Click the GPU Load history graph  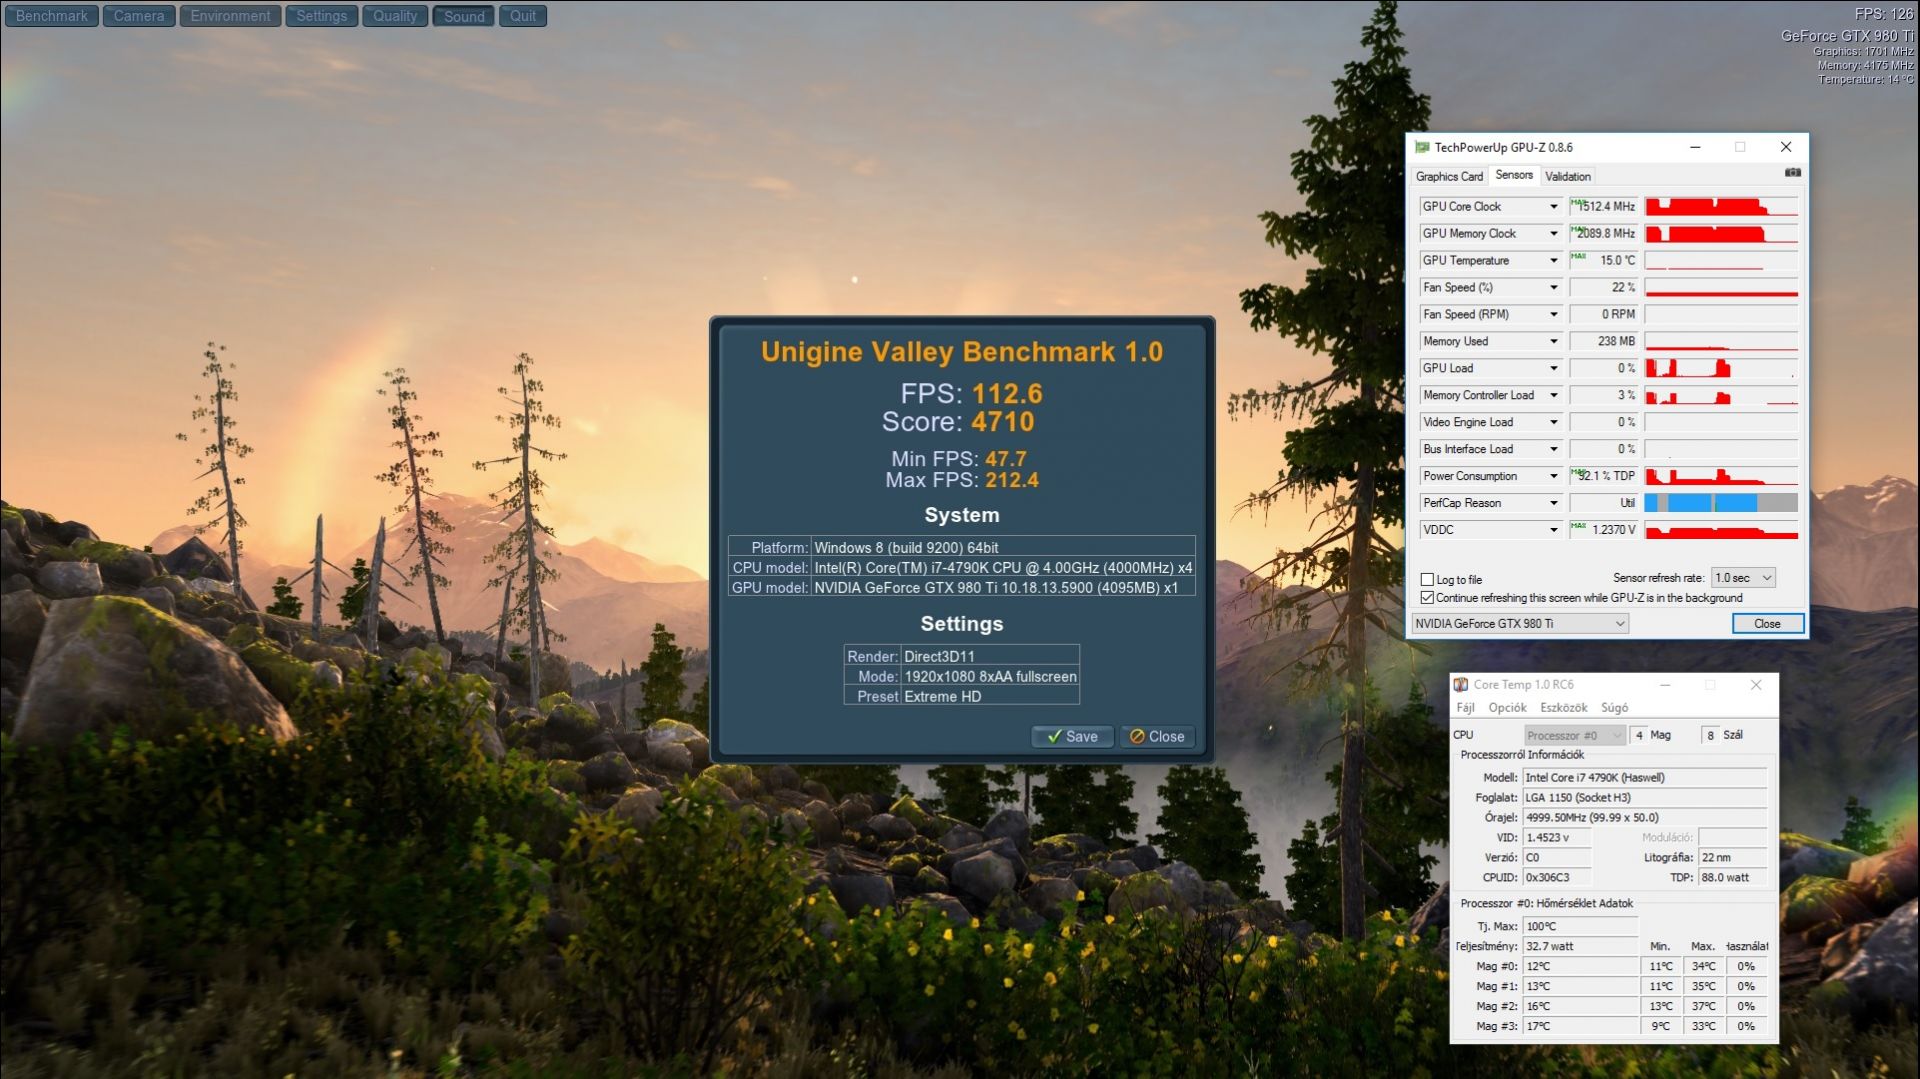[x=1721, y=369]
